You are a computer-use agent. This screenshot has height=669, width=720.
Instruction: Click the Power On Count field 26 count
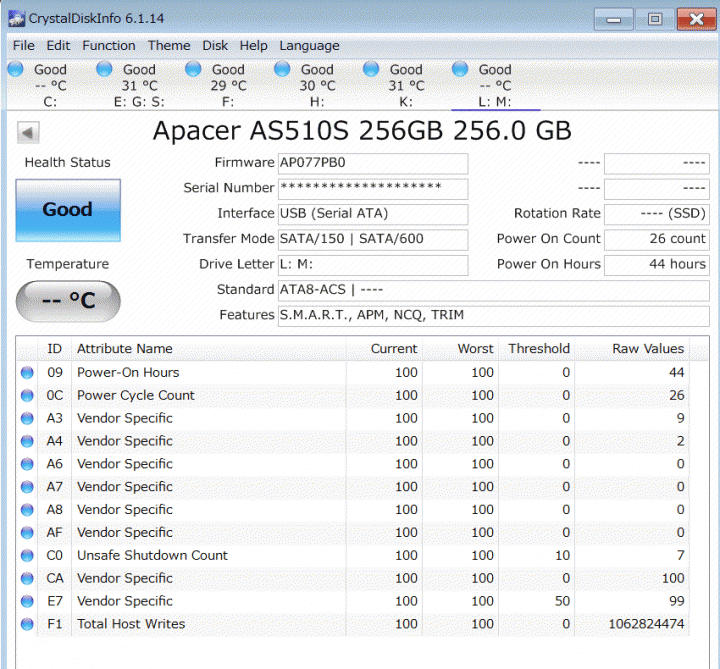[x=657, y=240]
